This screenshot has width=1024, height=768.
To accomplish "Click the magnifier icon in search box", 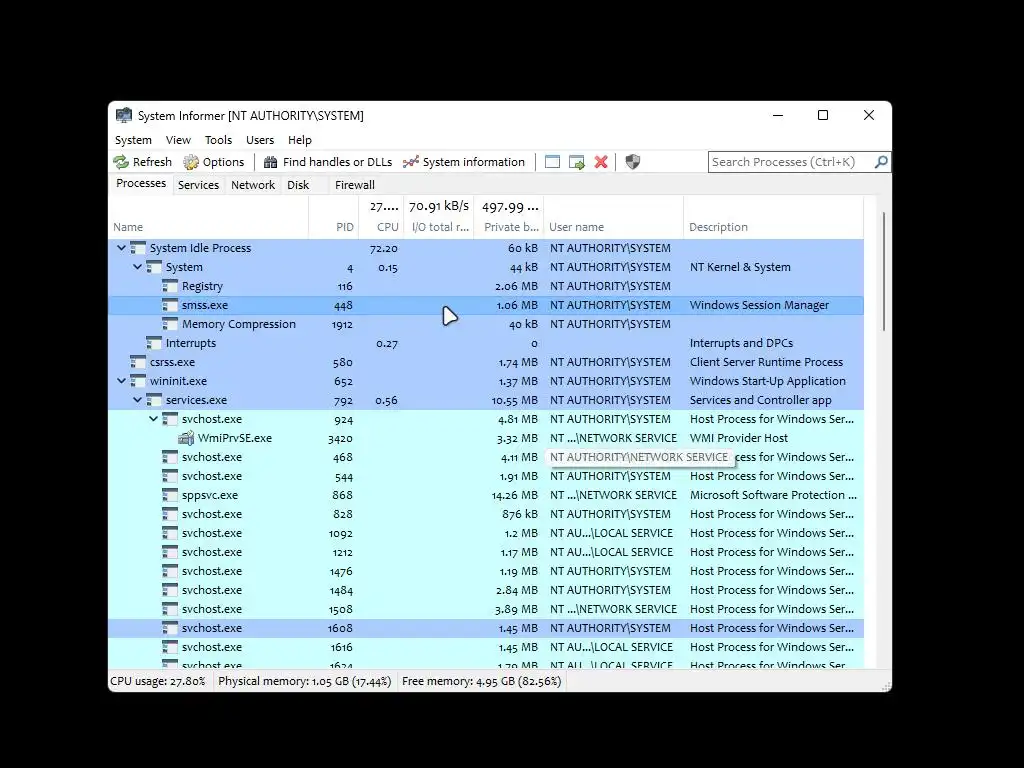I will (x=881, y=161).
